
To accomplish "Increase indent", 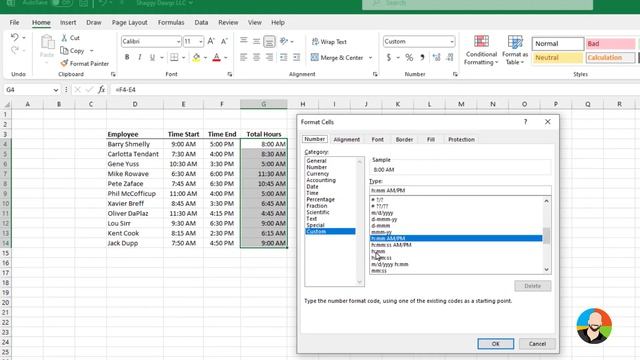I will (x=296, y=58).
